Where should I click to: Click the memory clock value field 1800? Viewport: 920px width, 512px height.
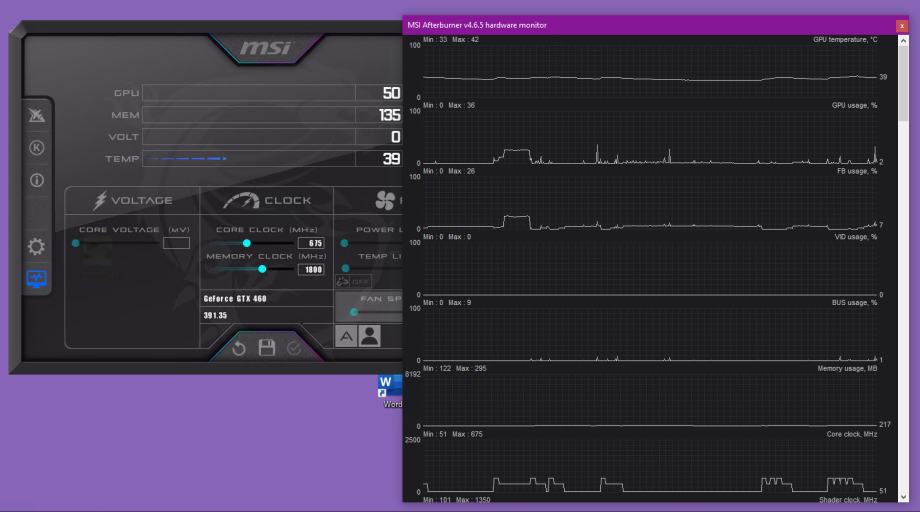tap(311, 269)
